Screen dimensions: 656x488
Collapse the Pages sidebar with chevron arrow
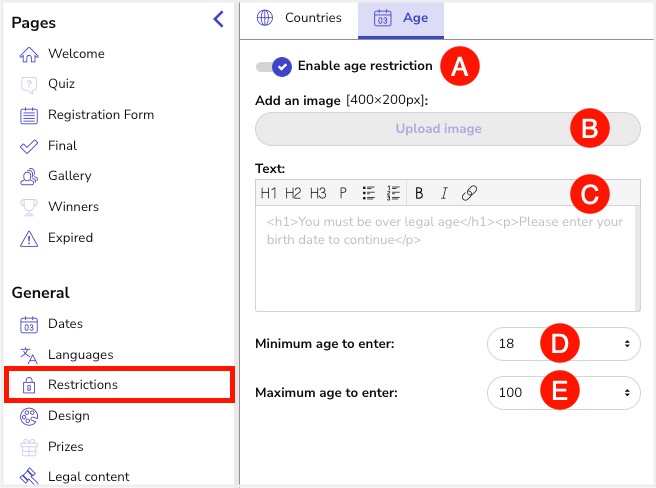219,19
